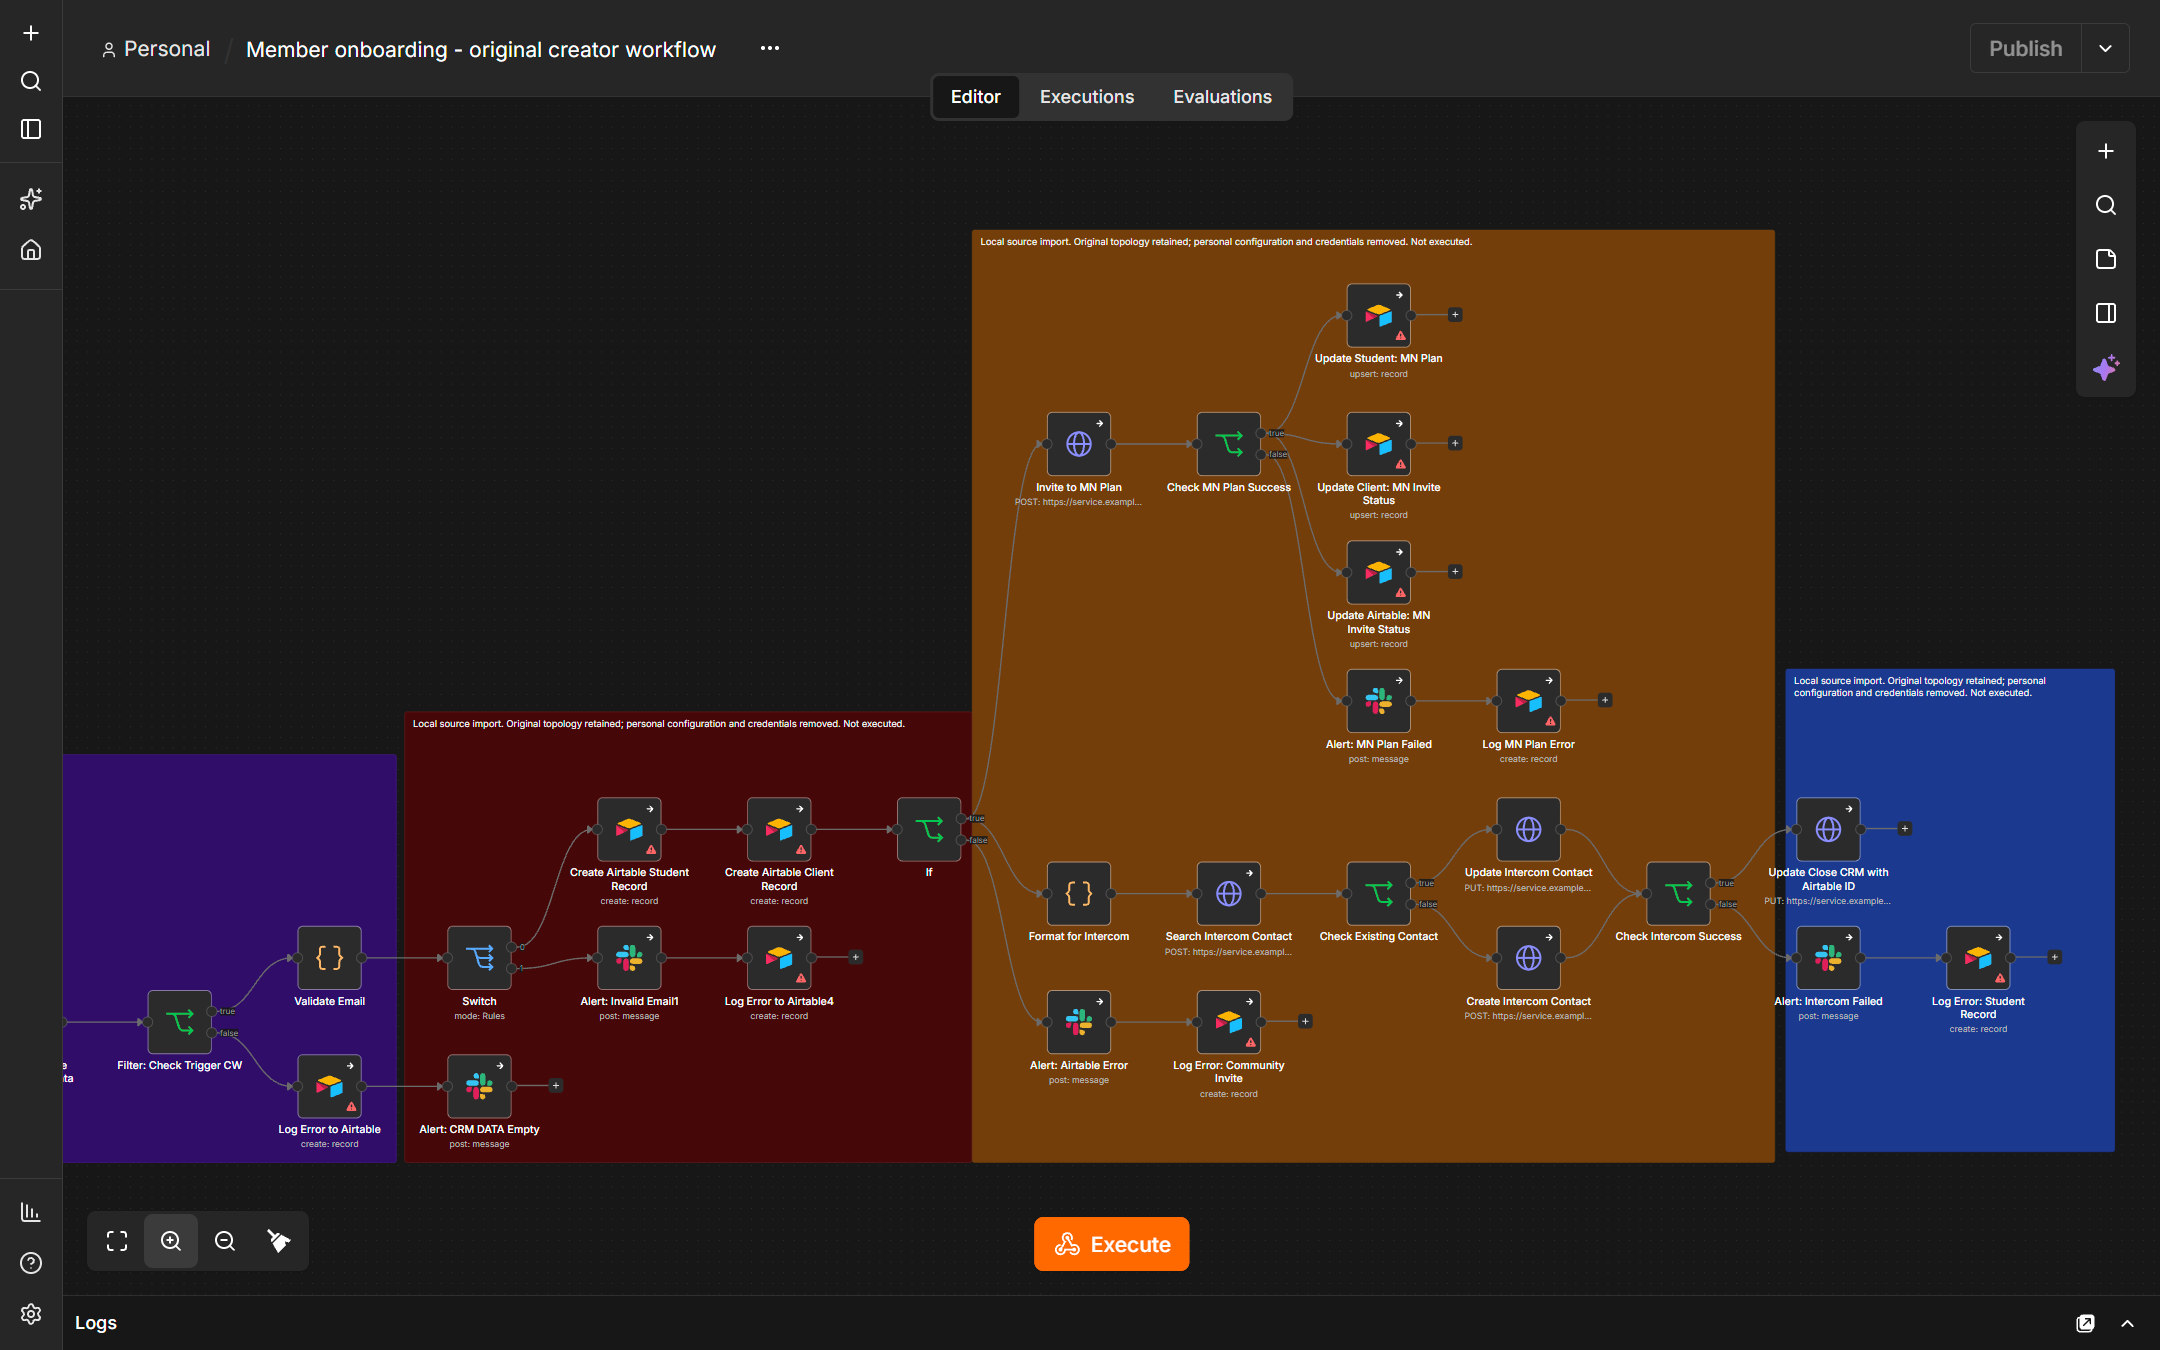Open the AI assistant sparkle icon
Screen dimensions: 2160x1350
point(2106,367)
